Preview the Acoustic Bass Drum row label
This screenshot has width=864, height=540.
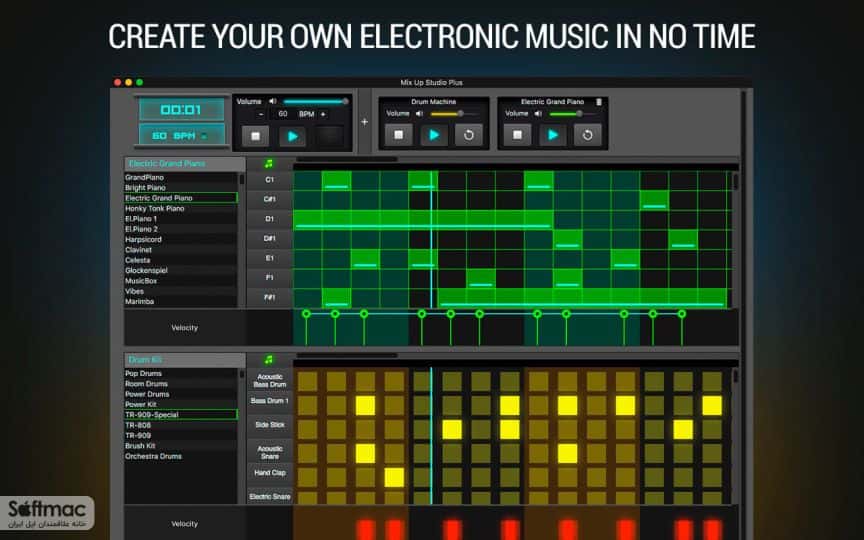(x=269, y=381)
